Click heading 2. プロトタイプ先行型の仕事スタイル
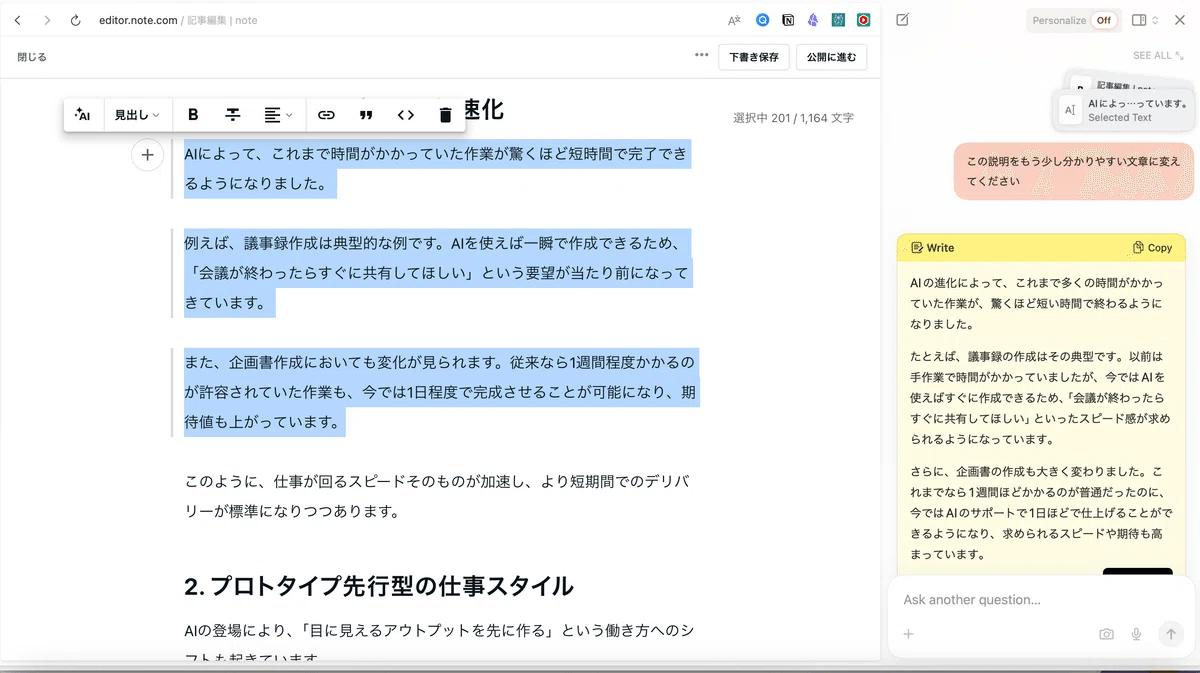 coord(379,586)
